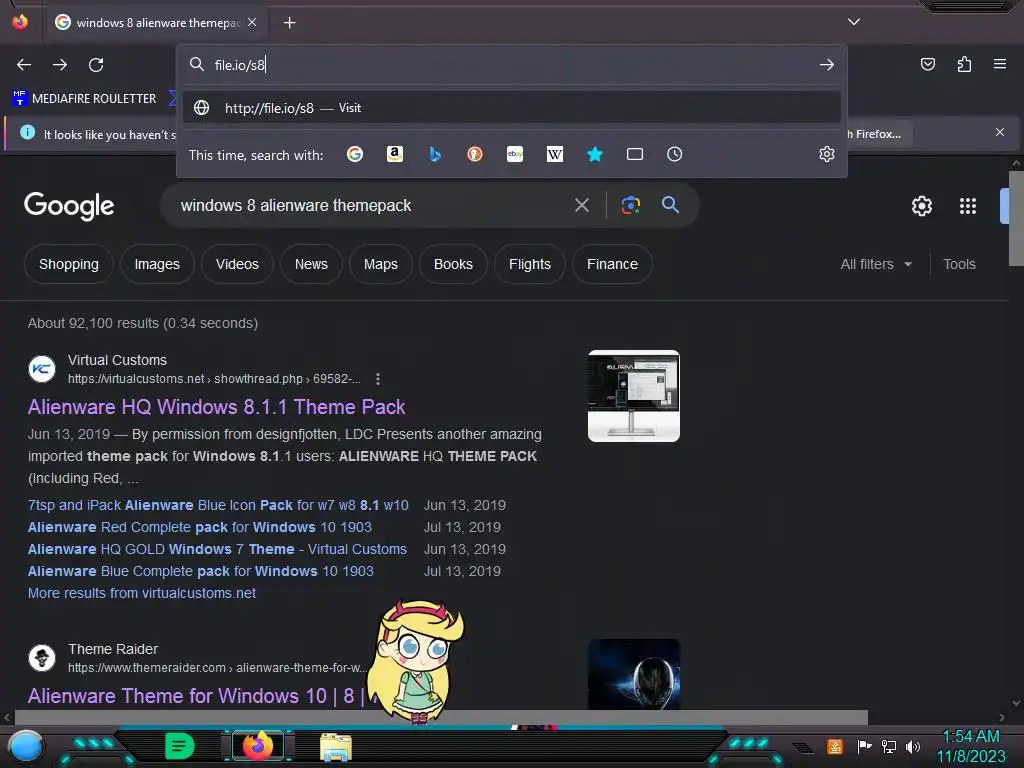The height and width of the screenshot is (768, 1024).
Task: Open the Google apps grid
Action: coord(968,206)
